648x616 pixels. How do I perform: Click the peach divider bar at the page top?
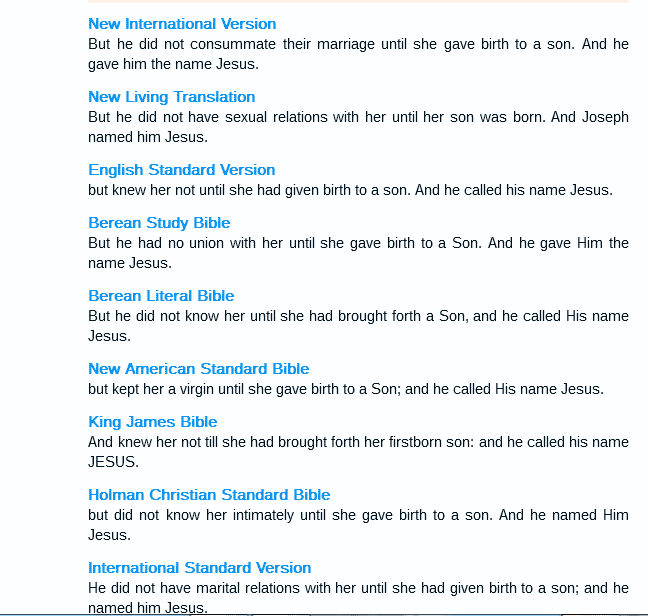coord(358,2)
